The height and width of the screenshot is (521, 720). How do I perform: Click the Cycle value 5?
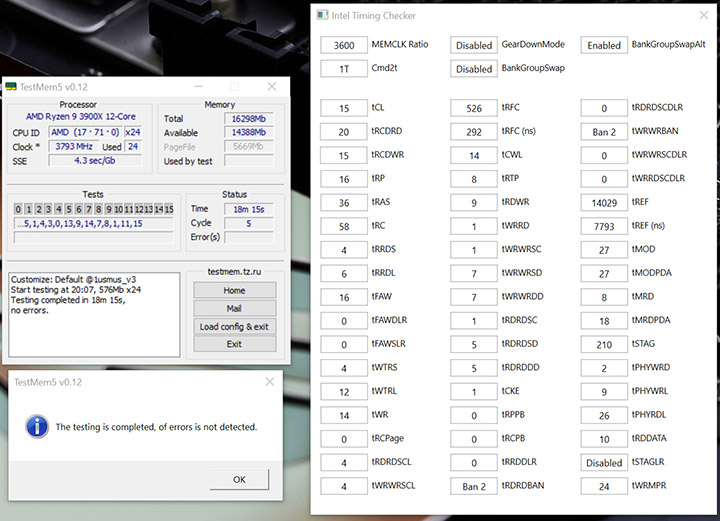(248, 224)
